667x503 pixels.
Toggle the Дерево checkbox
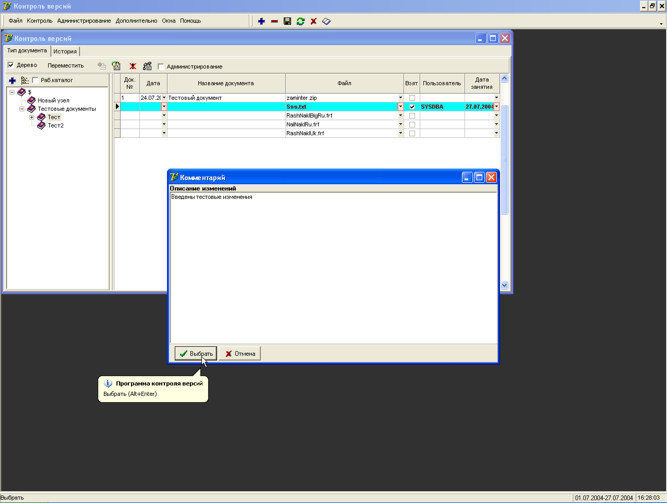pos(11,66)
